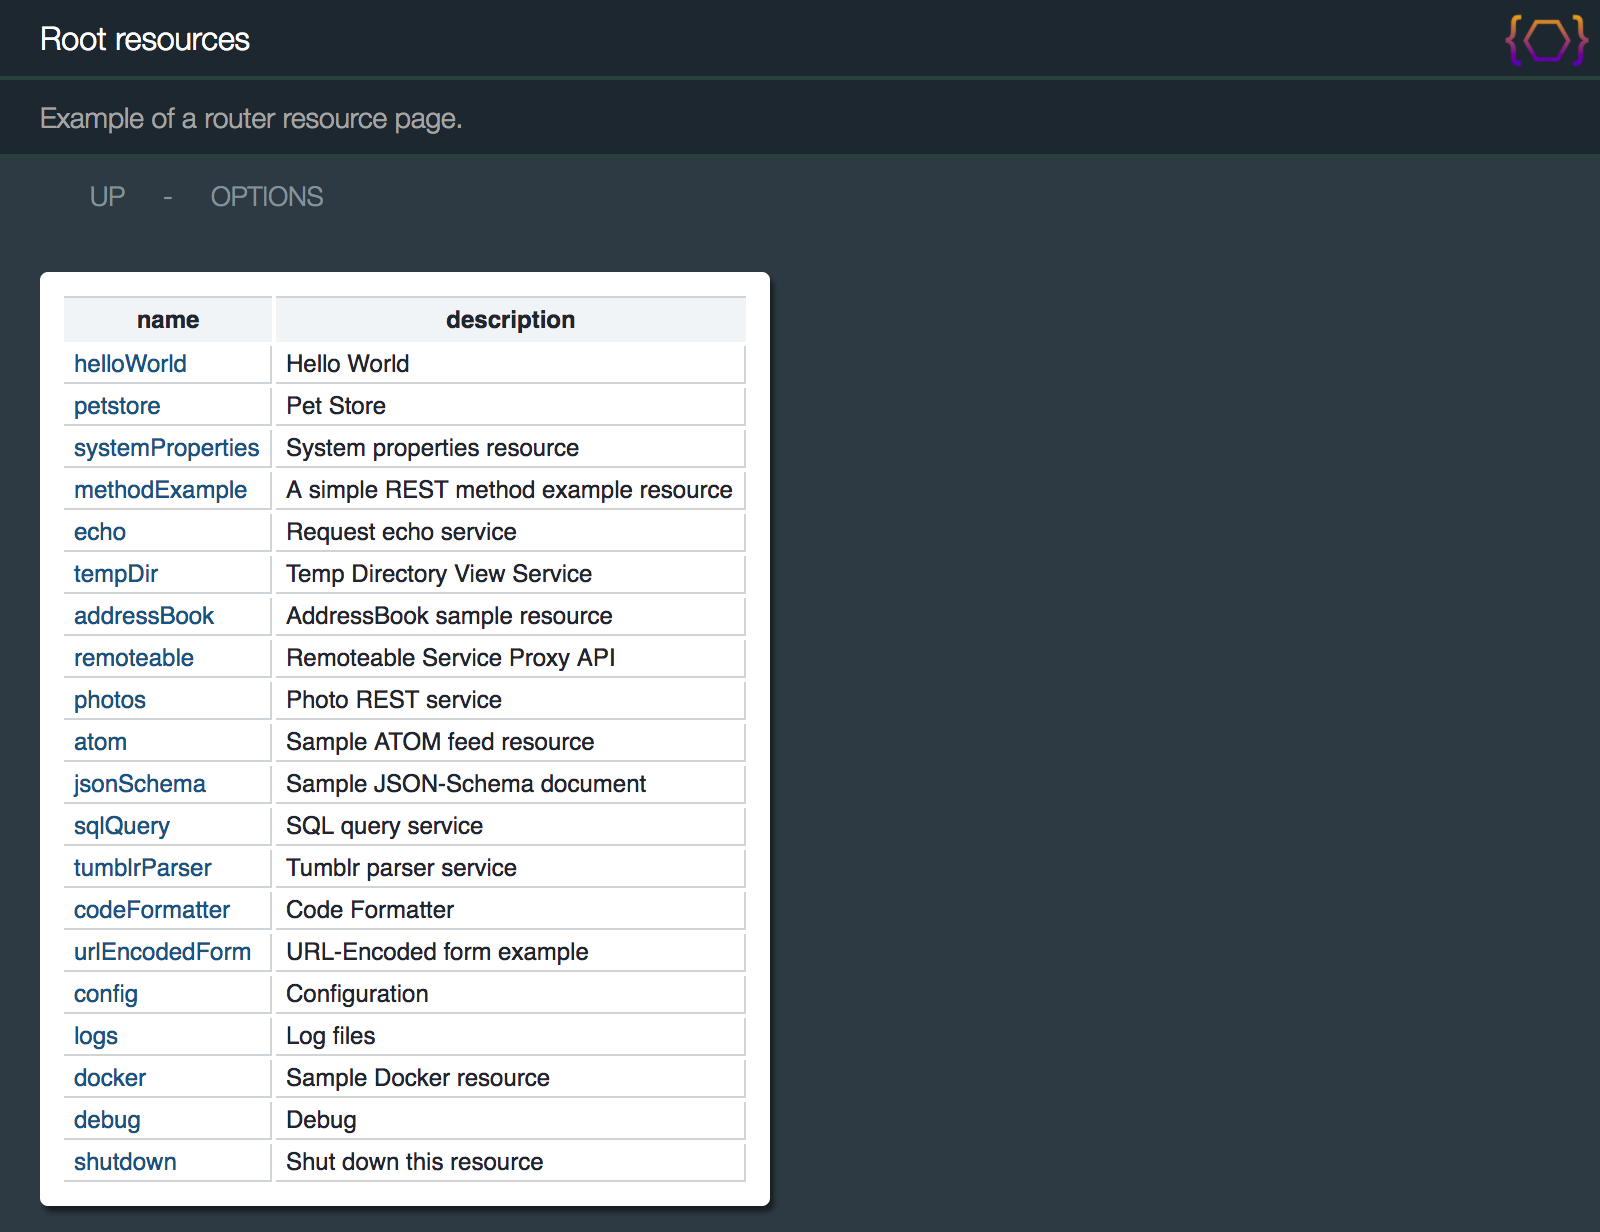
Task: Click the systemProperties link
Action: (166, 448)
